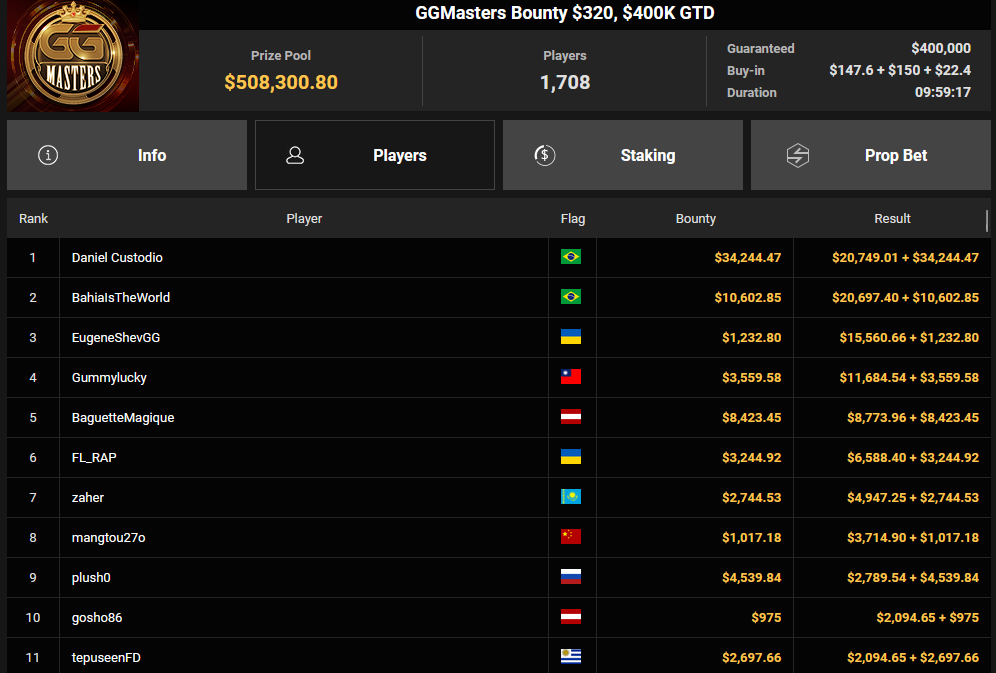Open the Prop Bet tab
Viewport: 996px width, 673px height.
point(871,155)
